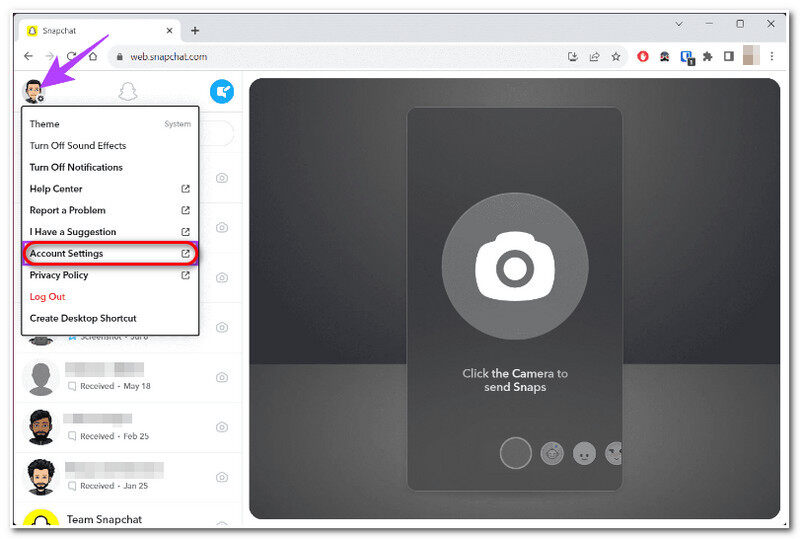Go to browser home page icon
Screen dimensions: 800x539
click(x=93, y=56)
